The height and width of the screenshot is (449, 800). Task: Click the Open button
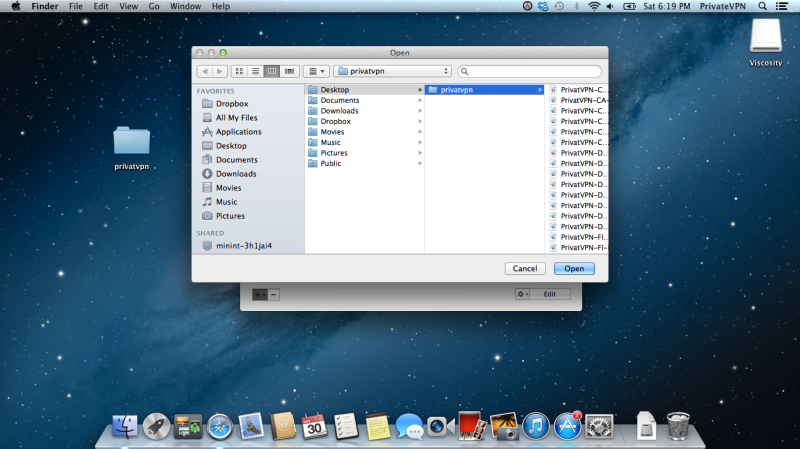[574, 268]
